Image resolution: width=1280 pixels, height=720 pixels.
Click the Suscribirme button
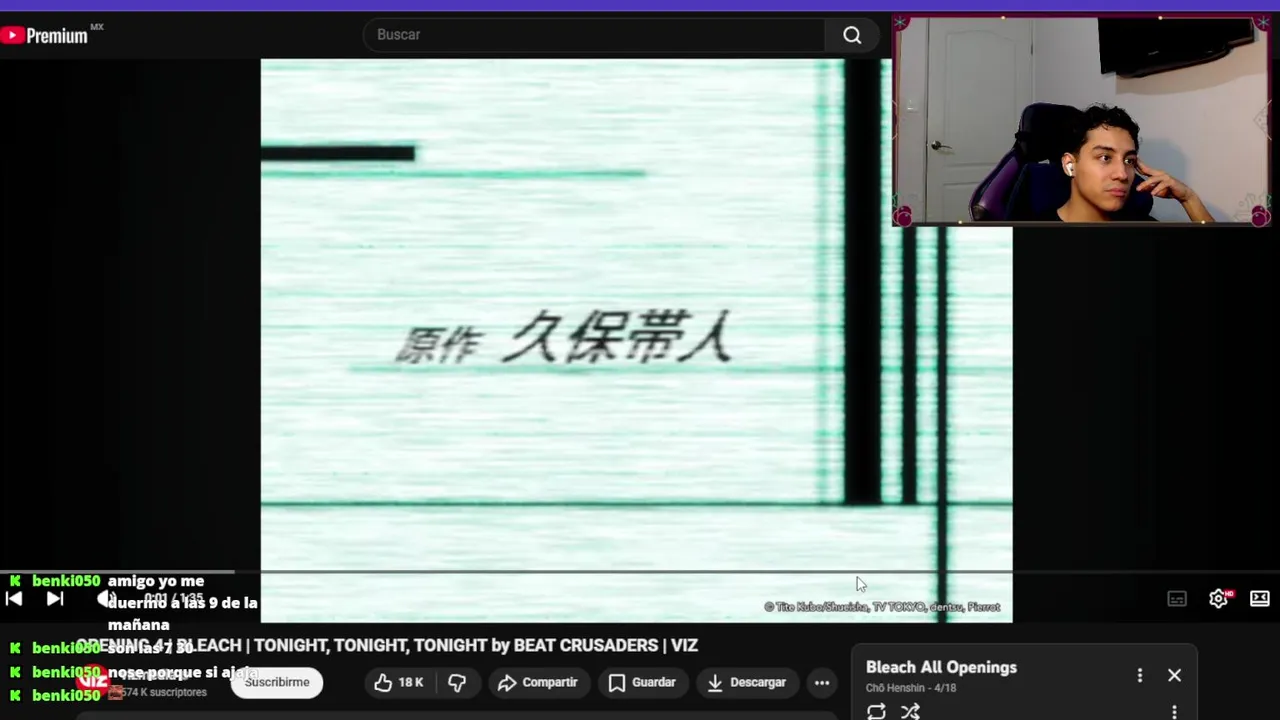click(x=277, y=682)
